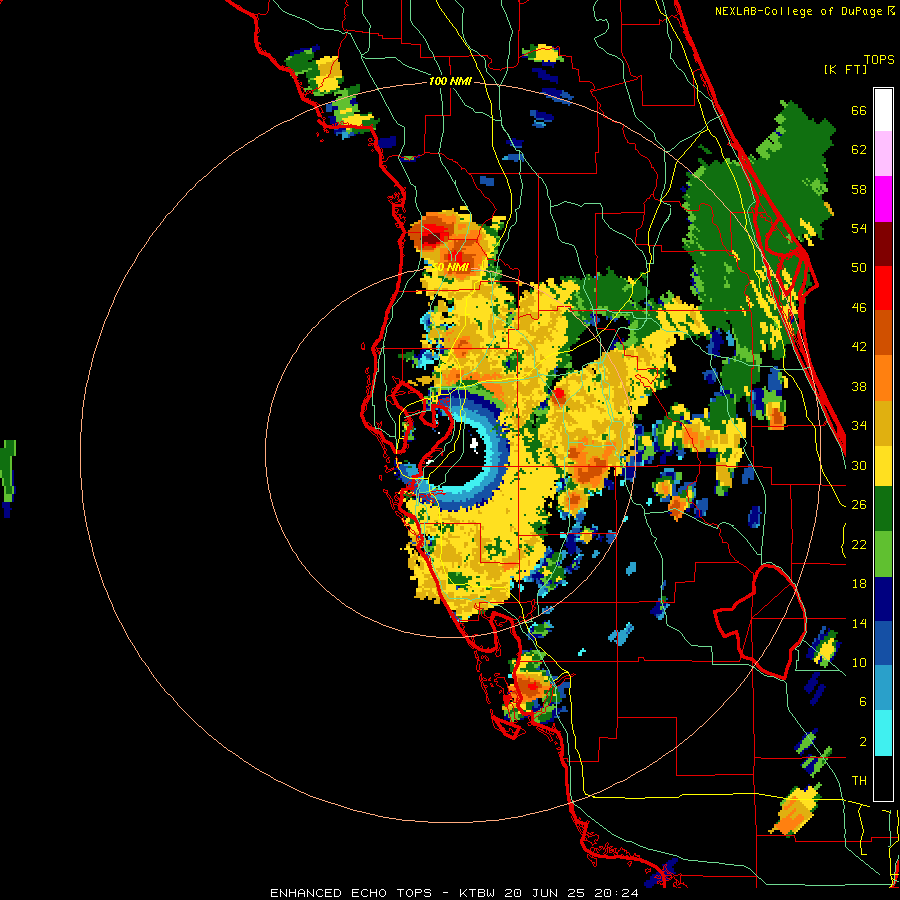The width and height of the screenshot is (900, 900).
Task: Click the 50 NMI range ring label
Action: pos(451,267)
